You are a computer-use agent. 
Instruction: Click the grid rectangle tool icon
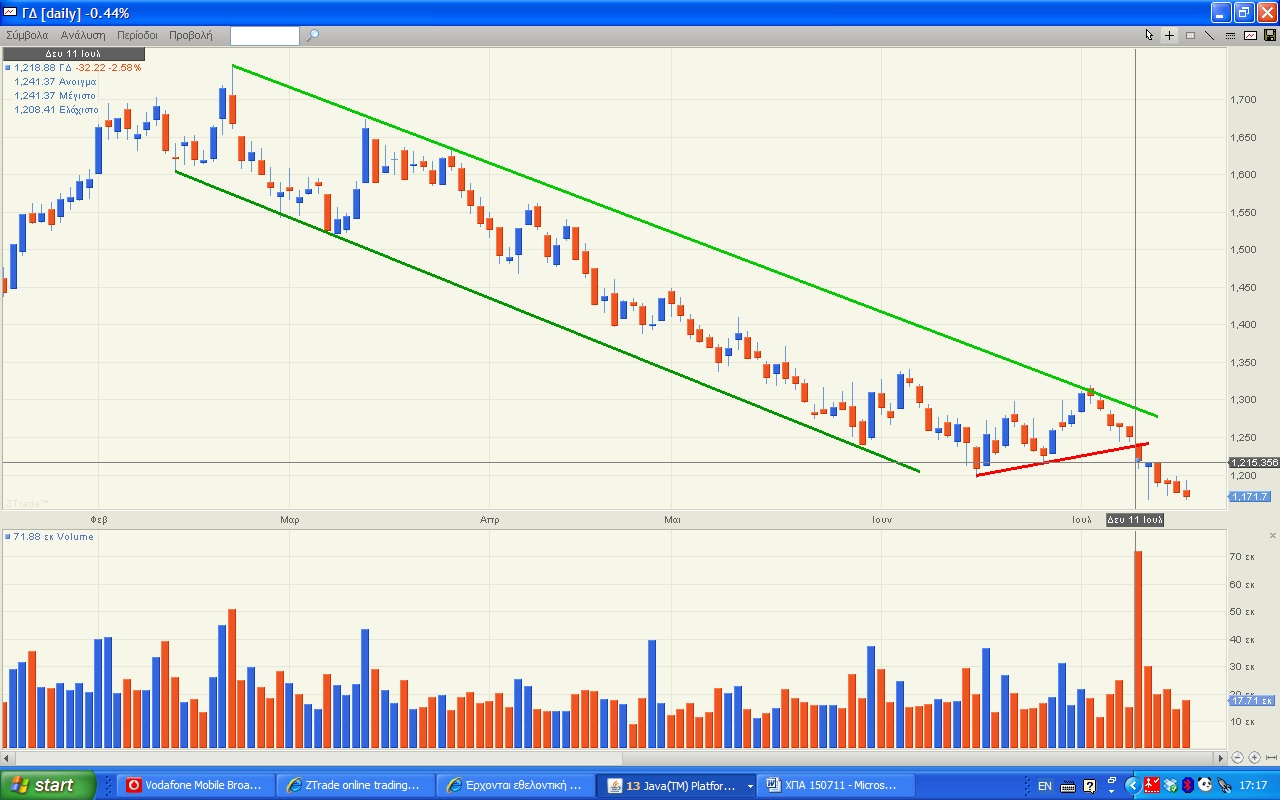tap(1190, 35)
